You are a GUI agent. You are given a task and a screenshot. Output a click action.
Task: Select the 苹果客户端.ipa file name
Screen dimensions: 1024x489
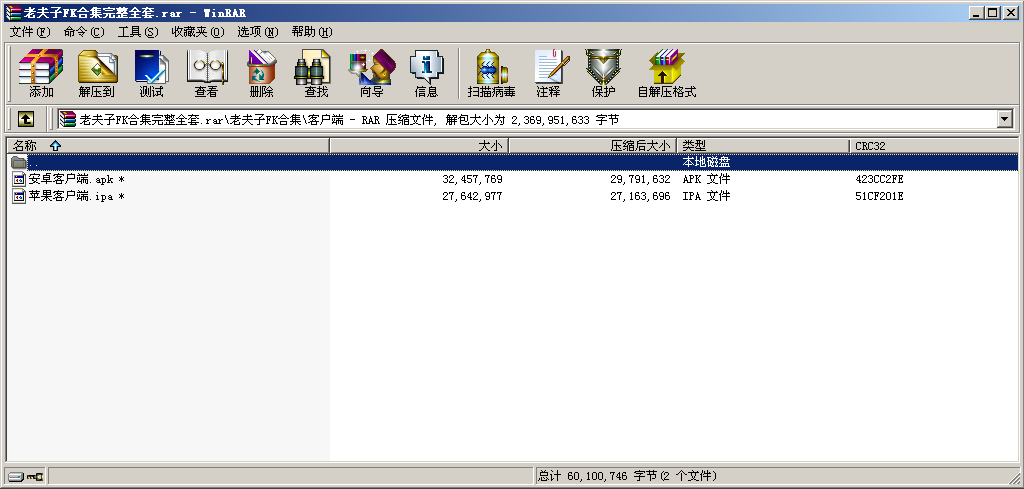(x=76, y=196)
